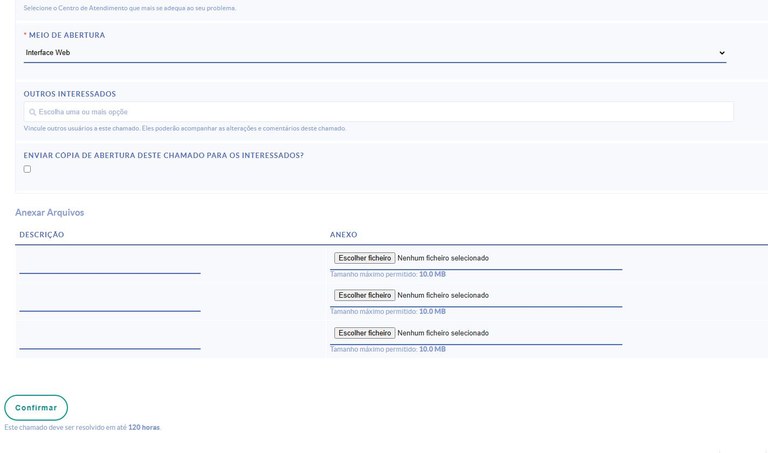Click the 'OUTROS INTERESSADOS' field label

click(70, 94)
